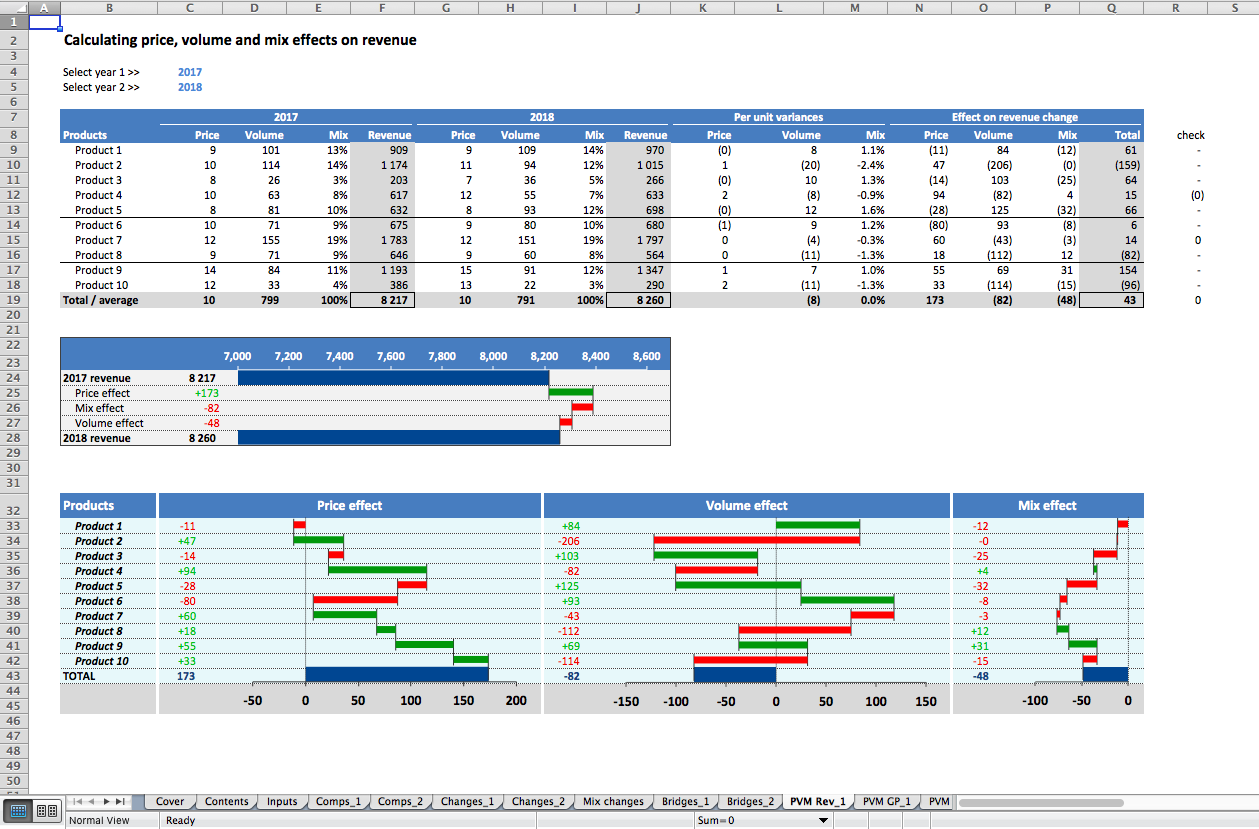
Task: Open the Inputs sheet tab
Action: pyautogui.click(x=282, y=802)
